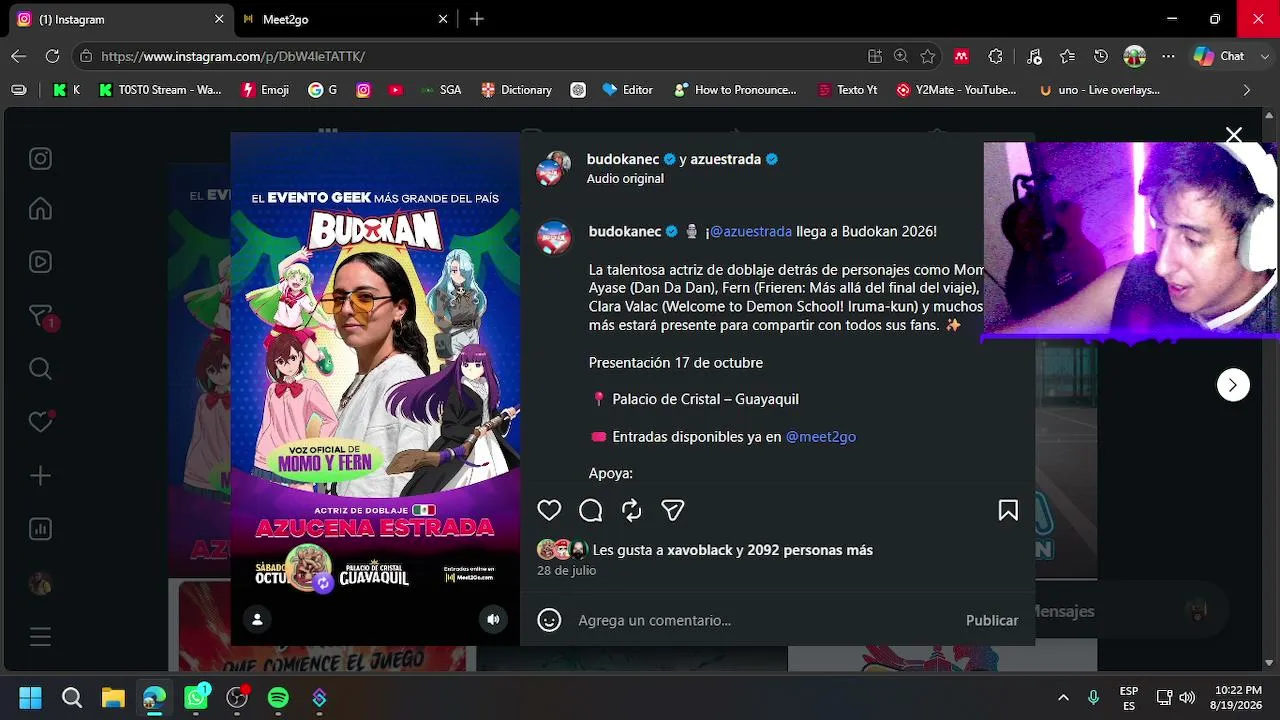Open the taskbar volume control
The width and height of the screenshot is (1280, 720).
(x=1187, y=697)
